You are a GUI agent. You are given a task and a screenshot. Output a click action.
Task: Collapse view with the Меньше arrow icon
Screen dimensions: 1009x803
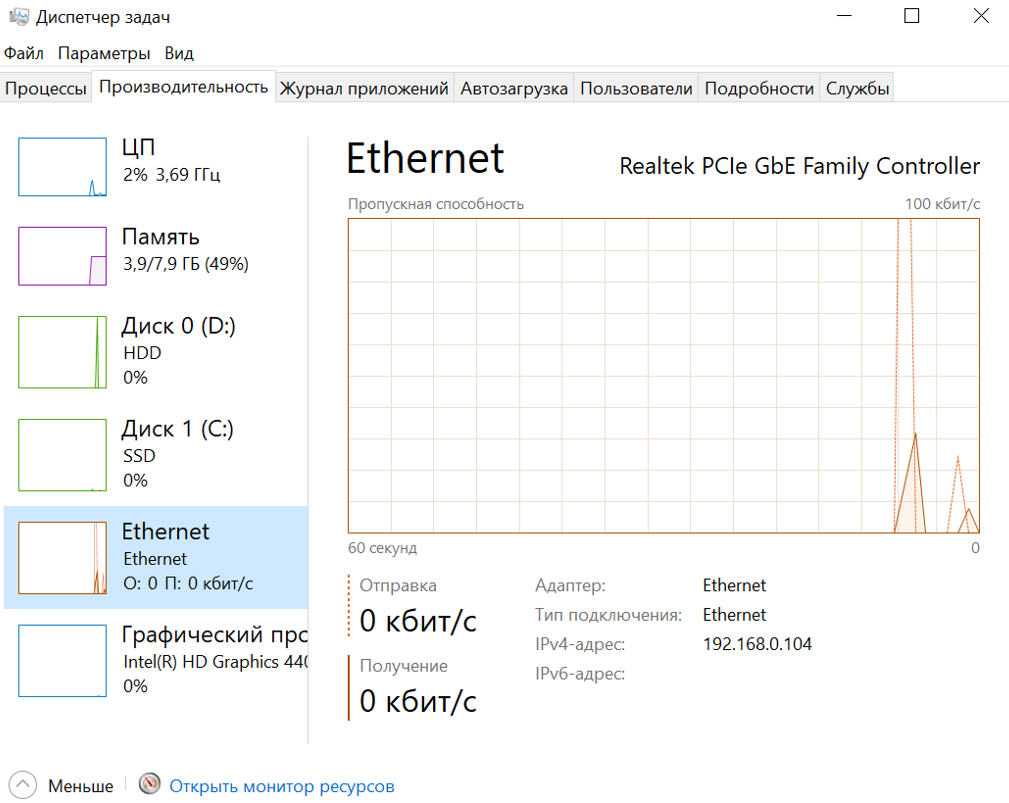(24, 785)
